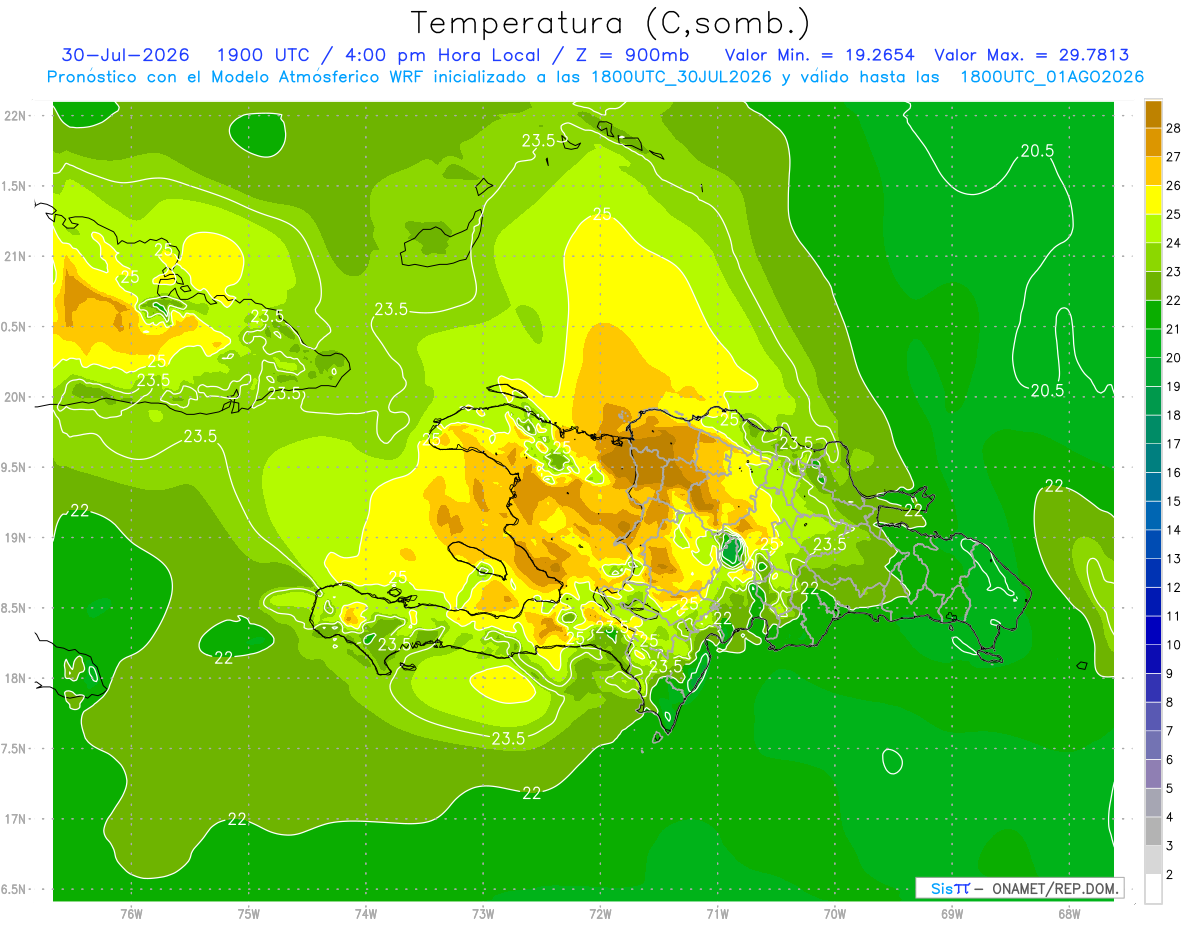Pick the blue swatch between 14 and 15

point(1153,516)
